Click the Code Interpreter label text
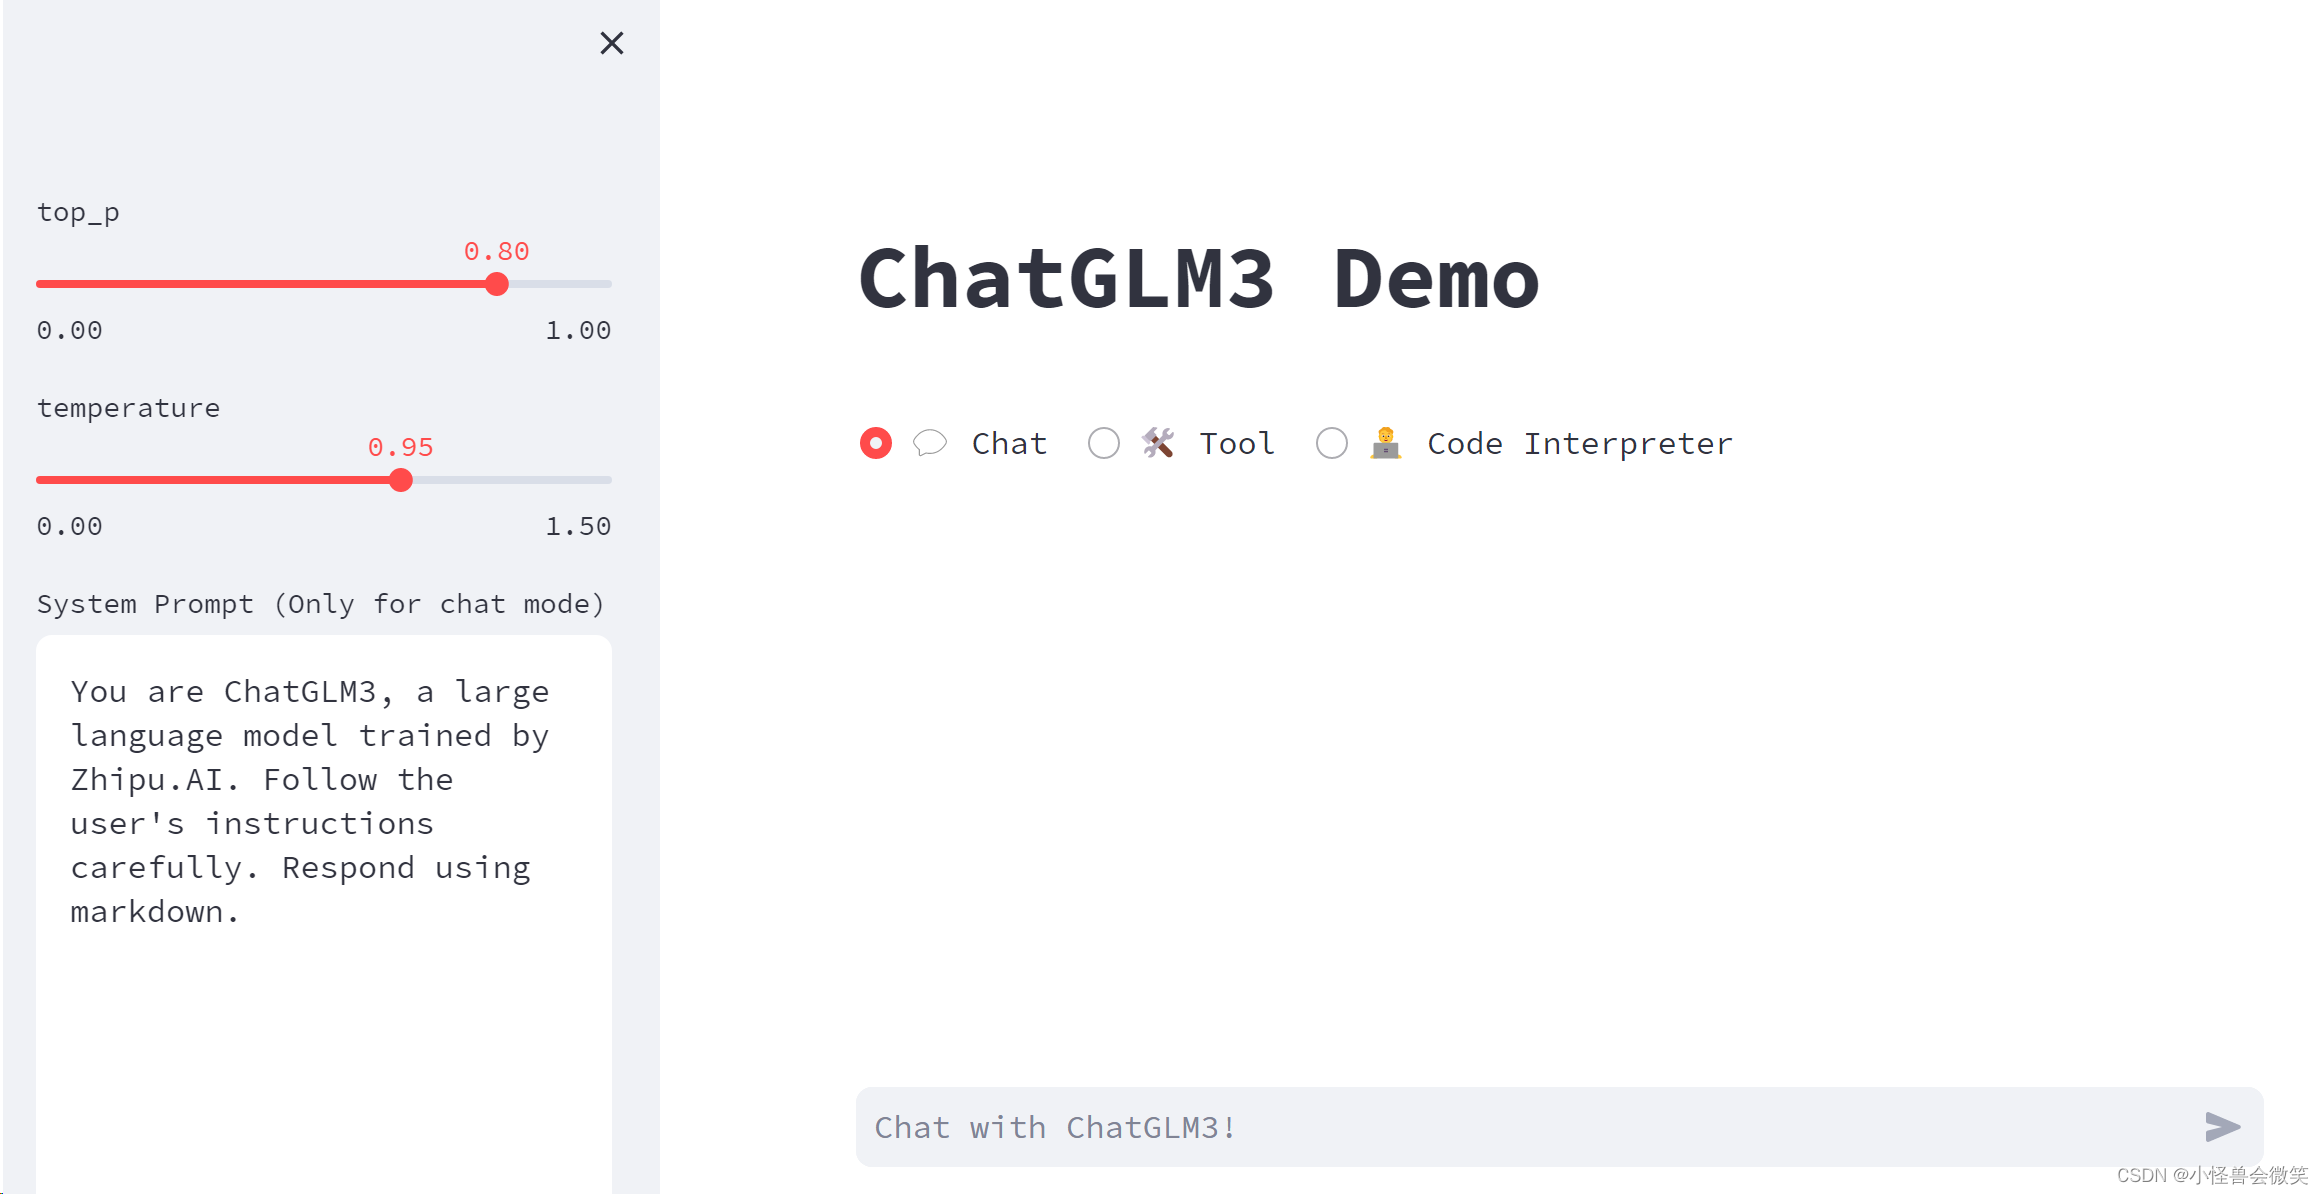 click(1580, 443)
